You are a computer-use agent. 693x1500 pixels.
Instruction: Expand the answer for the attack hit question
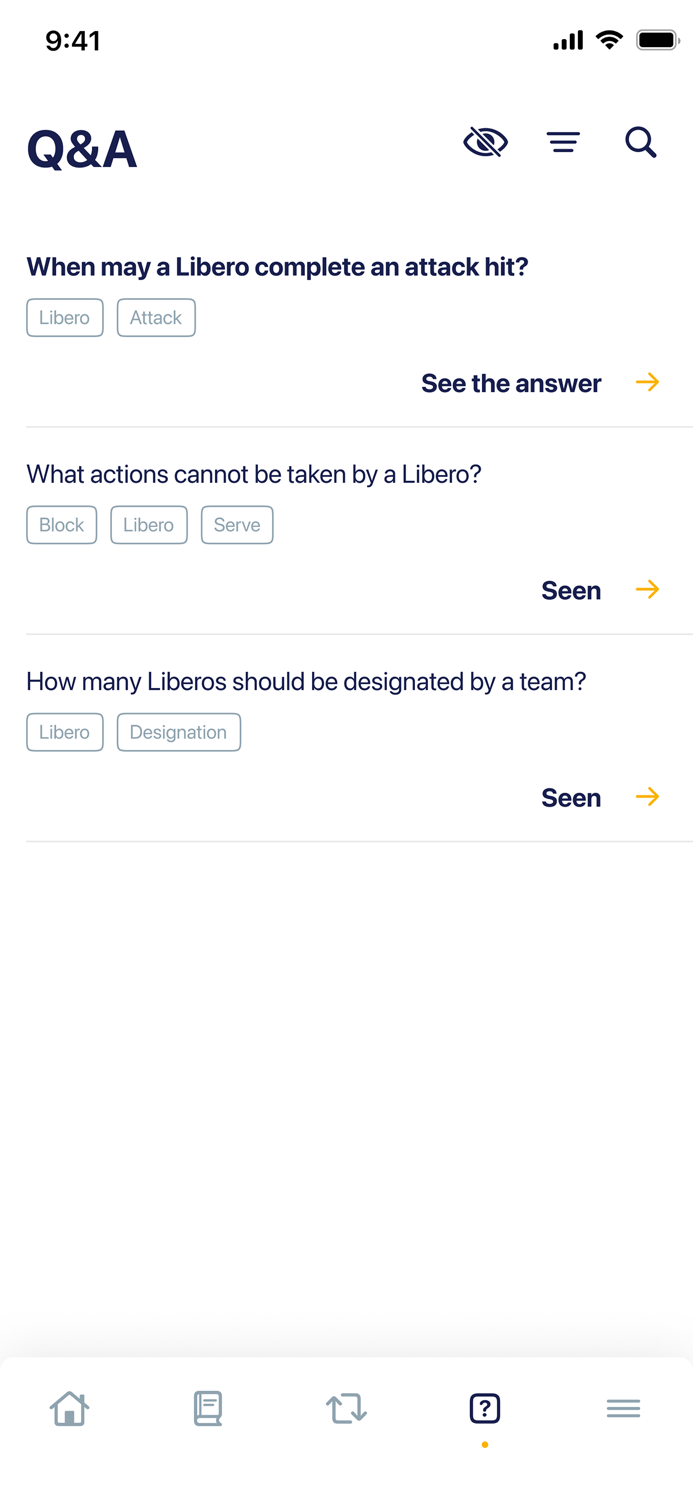(511, 383)
